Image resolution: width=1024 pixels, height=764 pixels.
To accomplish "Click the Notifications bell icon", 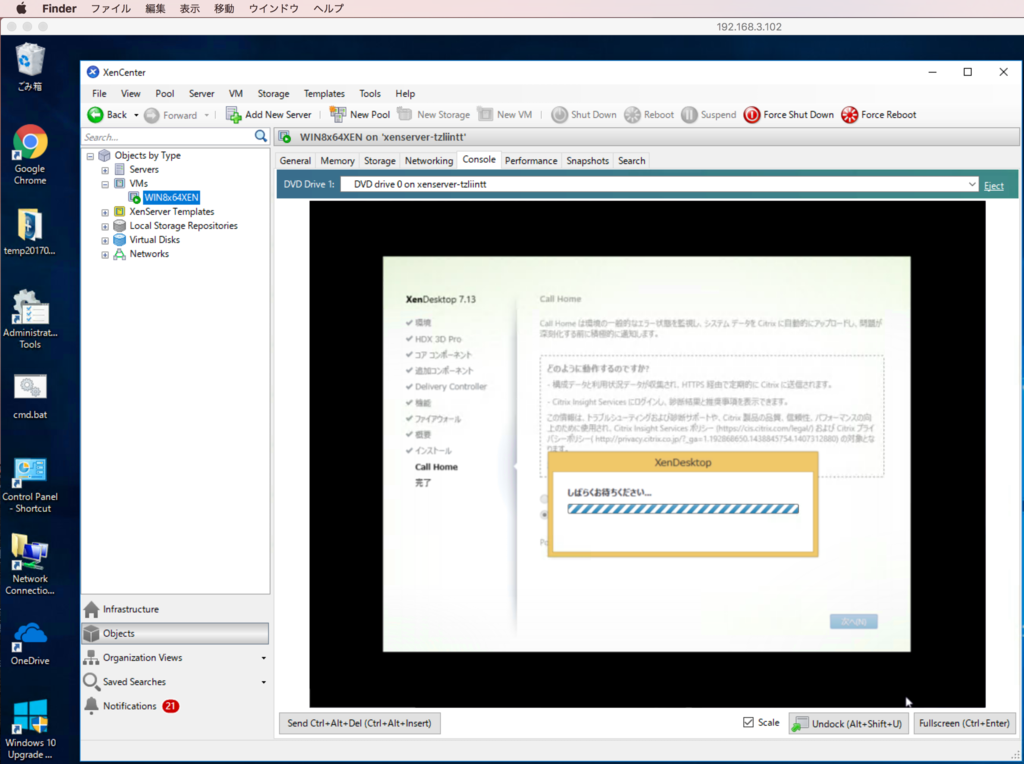I will click(91, 706).
